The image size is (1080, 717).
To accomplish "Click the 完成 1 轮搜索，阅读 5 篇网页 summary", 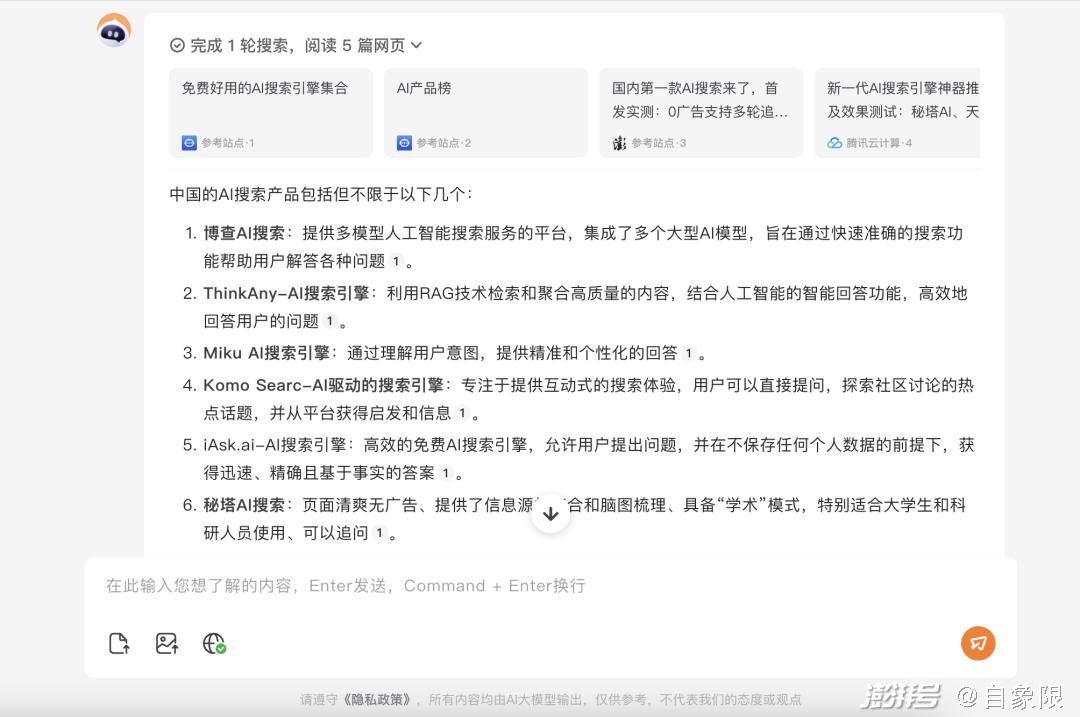I will coord(296,45).
